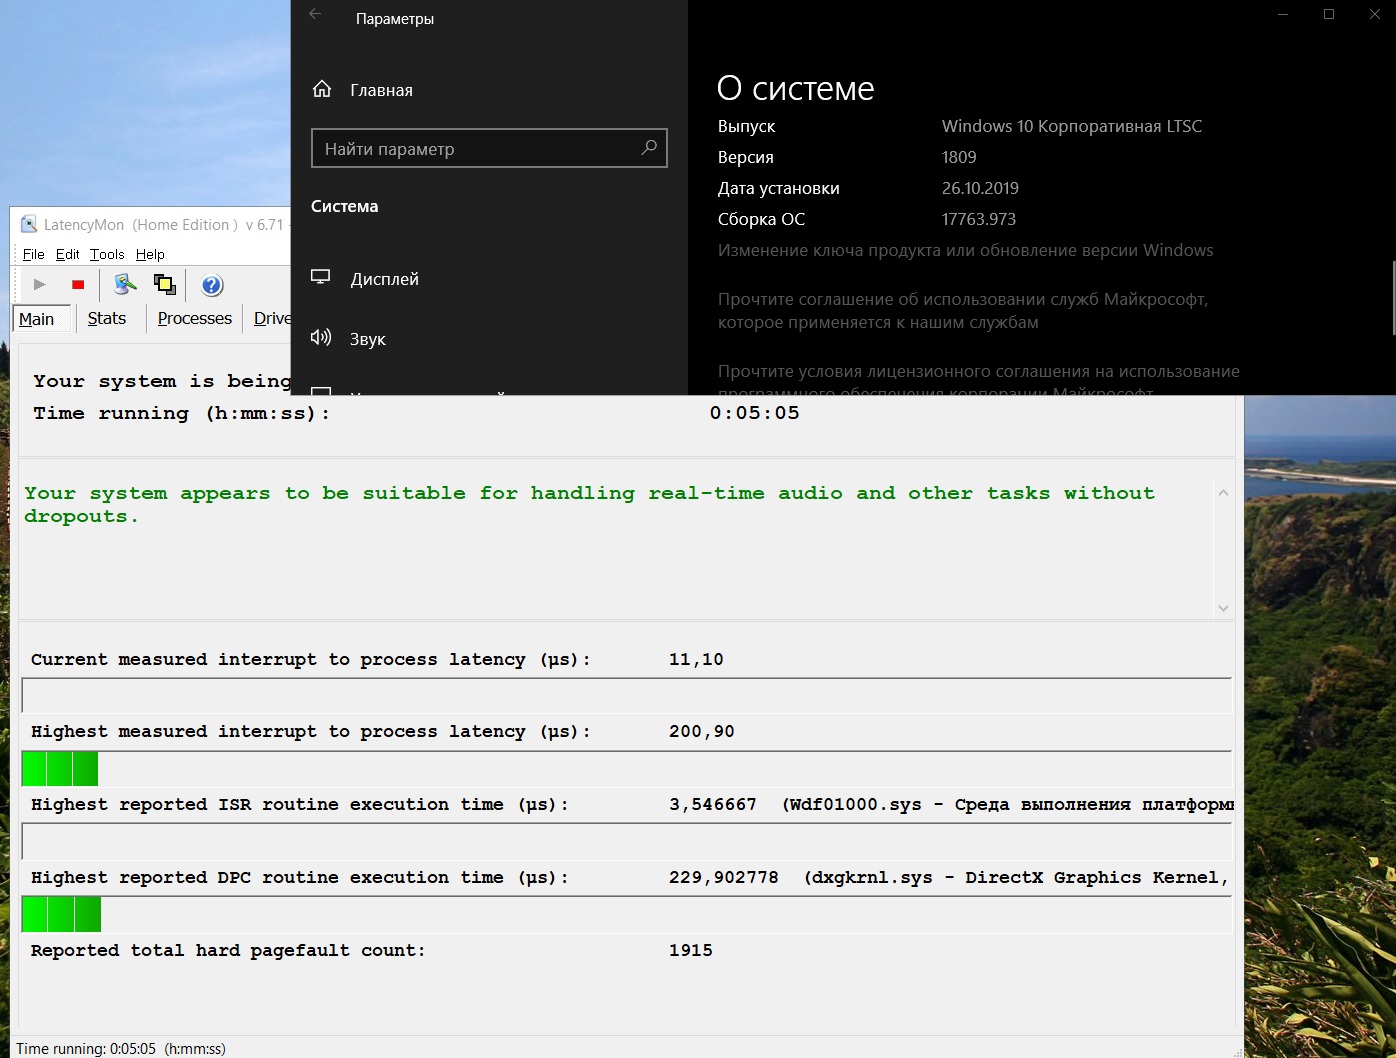The image size is (1396, 1058).
Task: Go back with the Settings back arrow
Action: (316, 14)
